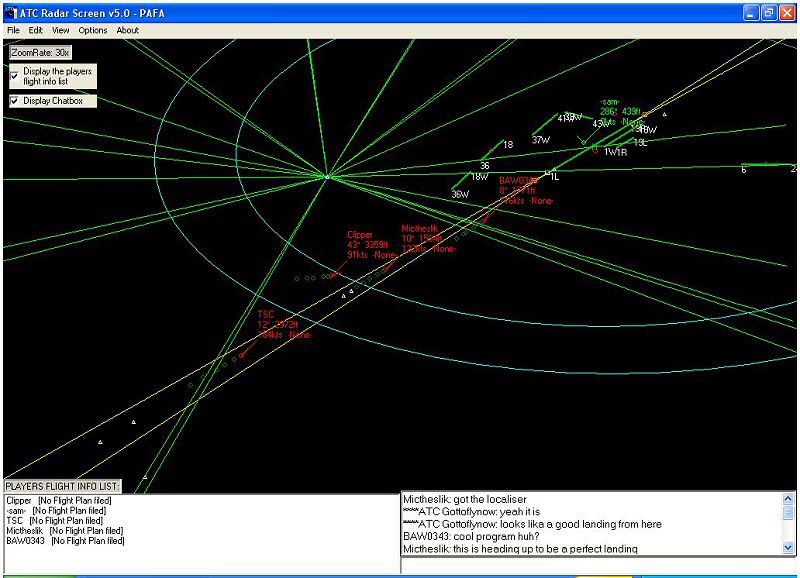Click the runway 18 marker label
This screenshot has height=578, width=800.
508,145
